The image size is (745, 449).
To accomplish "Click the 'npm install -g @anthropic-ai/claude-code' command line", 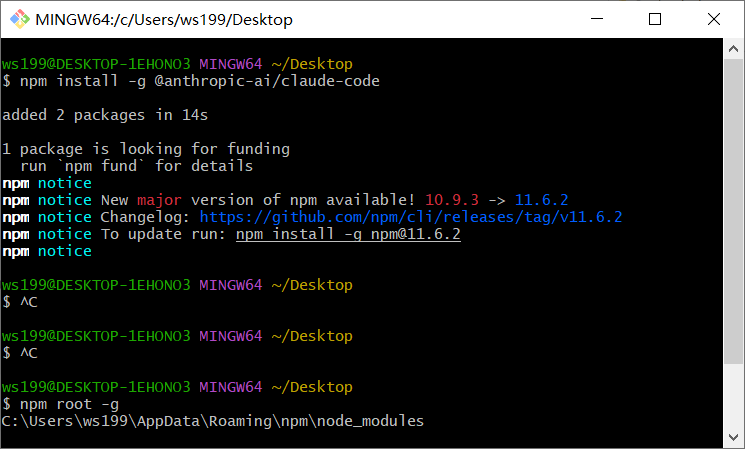I will (x=198, y=81).
